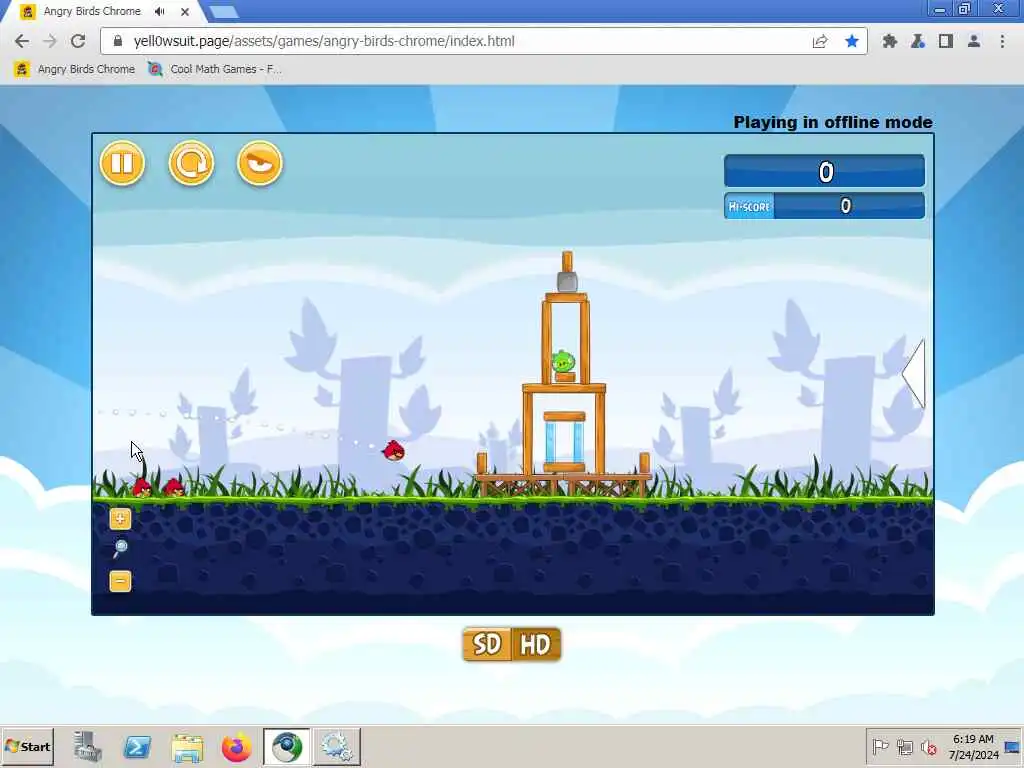Click the show desktop icon
This screenshot has height=768, width=1024.
[x=1012, y=746]
